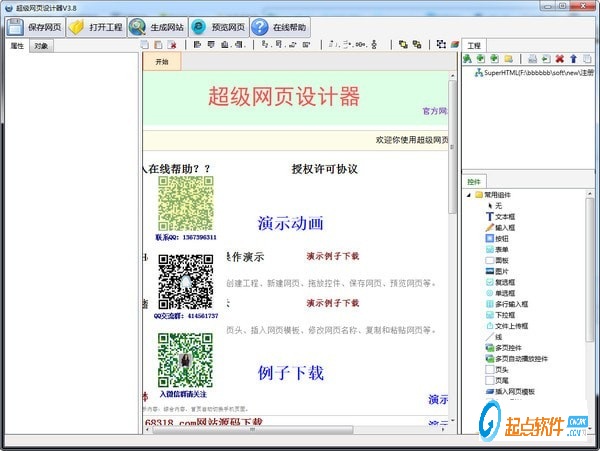This screenshot has height=451, width=600.
Task: Select the 线 line control
Action: (x=494, y=337)
